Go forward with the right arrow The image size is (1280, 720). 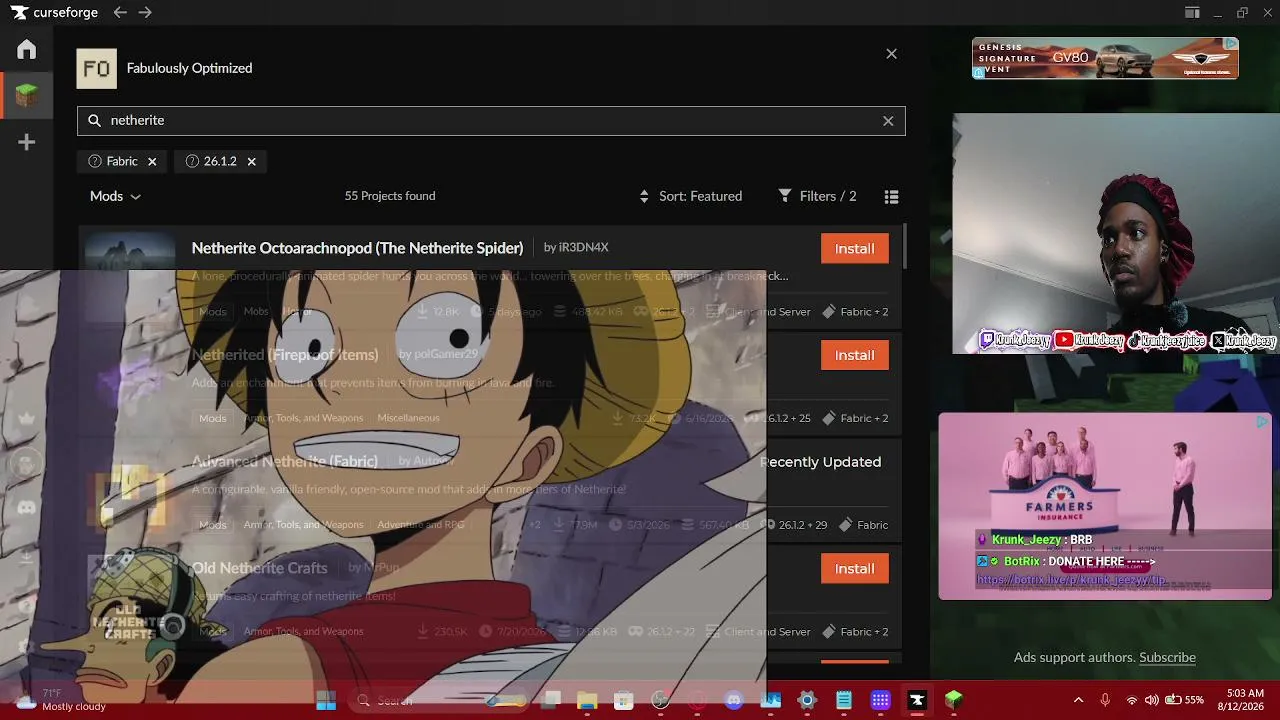coord(145,12)
